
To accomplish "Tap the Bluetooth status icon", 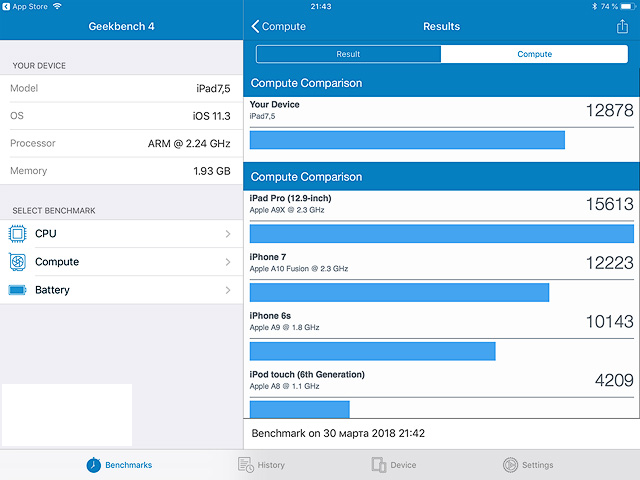I will tap(594, 6).
